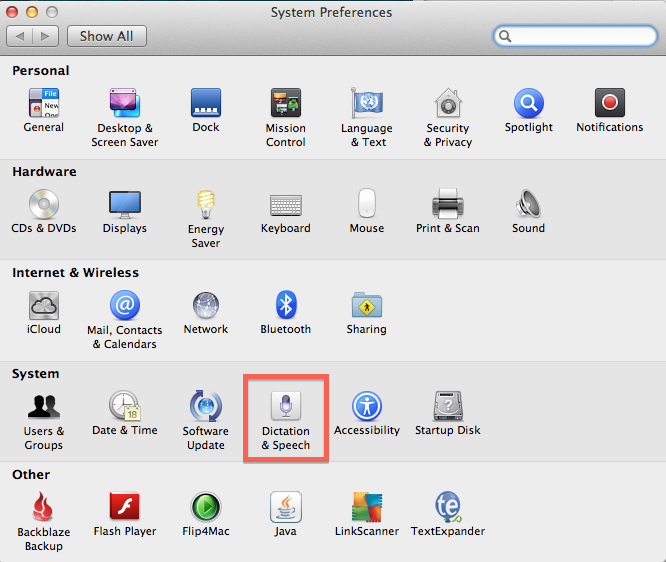Screen dimensions: 666x562
Task: Click the back navigation arrow
Action: 20,36
